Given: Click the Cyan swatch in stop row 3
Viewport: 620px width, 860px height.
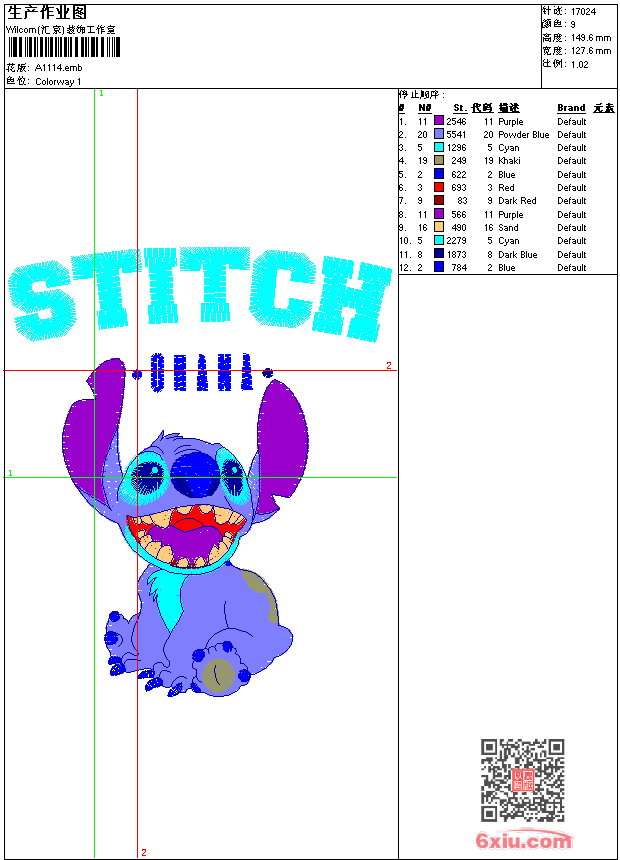Looking at the screenshot, I should pyautogui.click(x=439, y=147).
